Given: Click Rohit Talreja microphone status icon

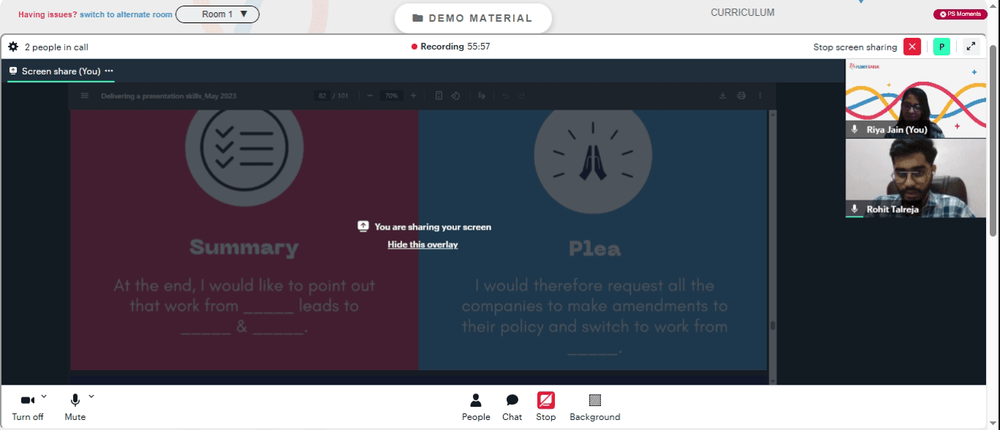Looking at the screenshot, I should coord(855,209).
